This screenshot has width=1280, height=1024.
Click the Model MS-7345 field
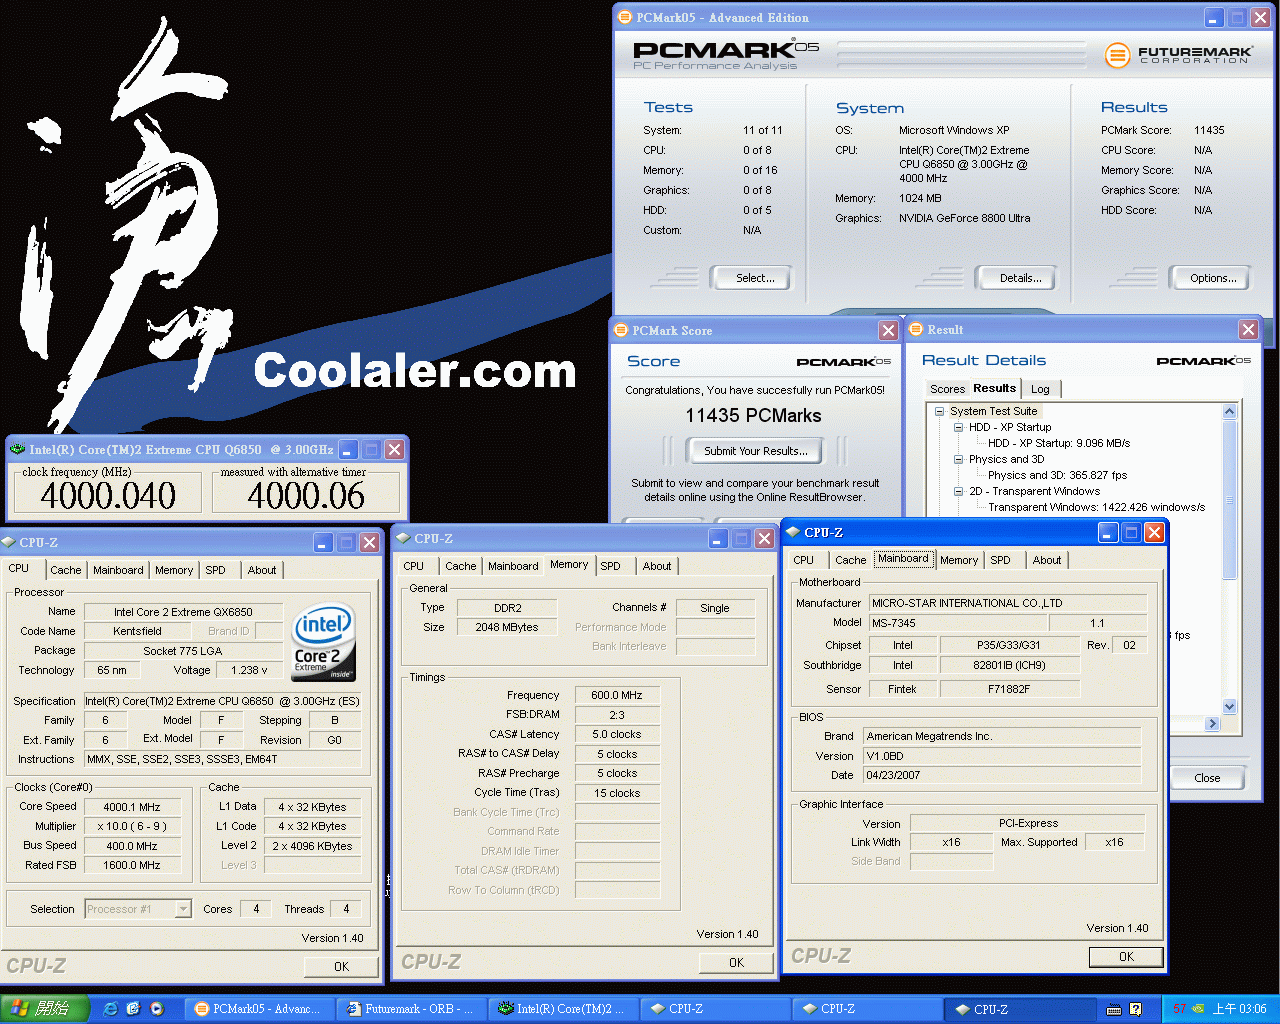pyautogui.click(x=958, y=623)
